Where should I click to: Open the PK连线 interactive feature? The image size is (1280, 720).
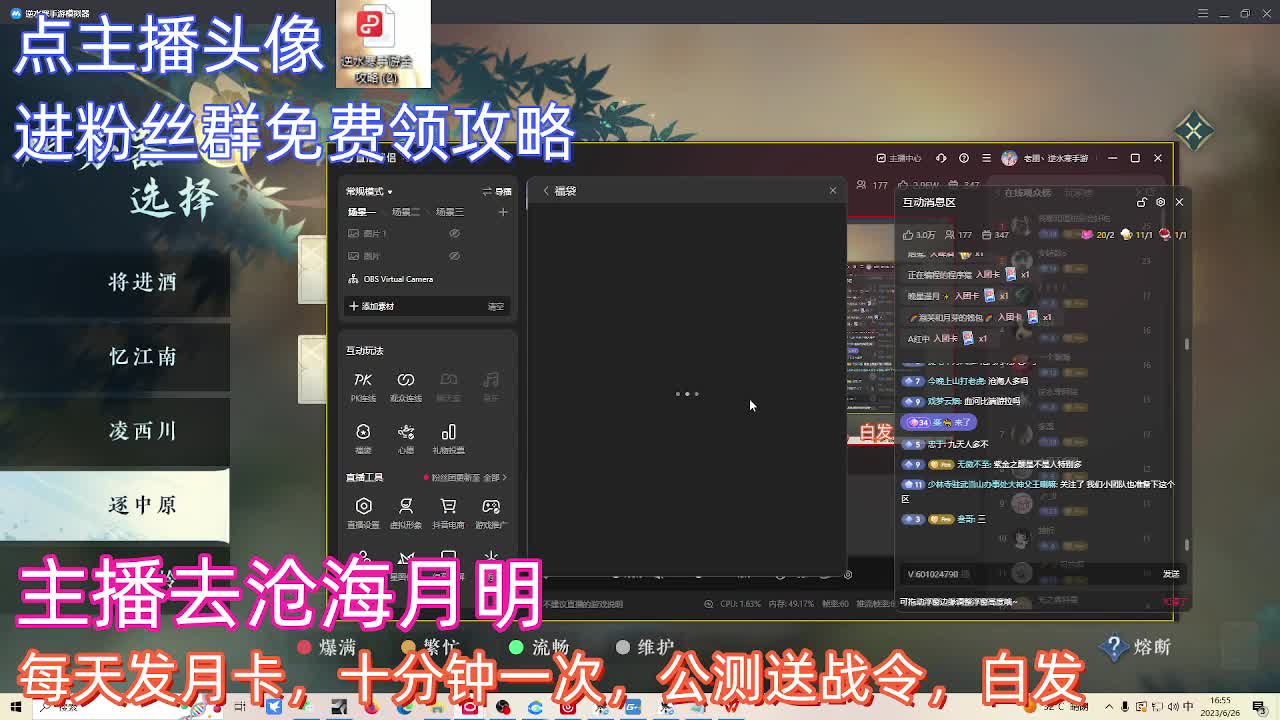pos(363,384)
